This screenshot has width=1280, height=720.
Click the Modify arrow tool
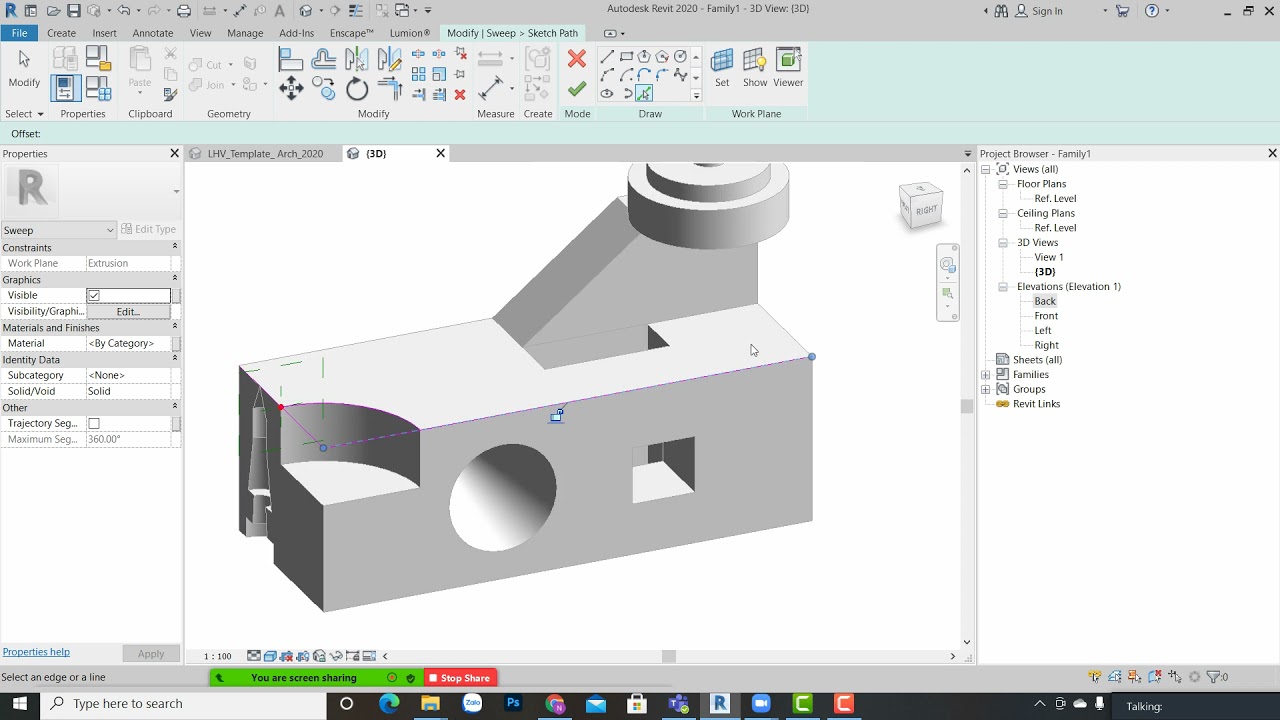point(24,68)
